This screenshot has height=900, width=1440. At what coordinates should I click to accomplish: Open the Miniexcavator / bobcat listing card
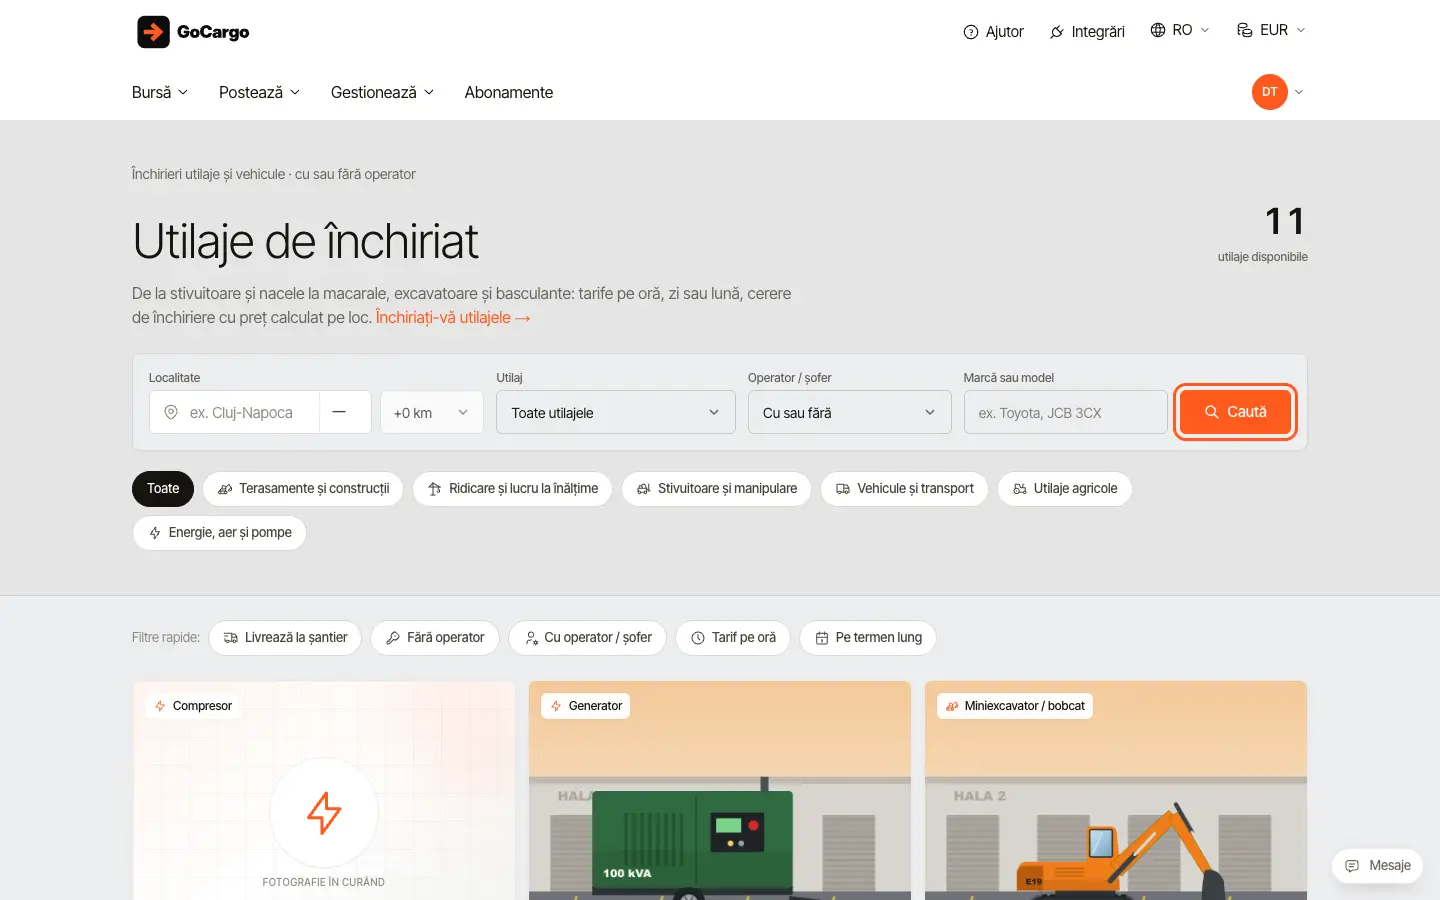(1116, 791)
